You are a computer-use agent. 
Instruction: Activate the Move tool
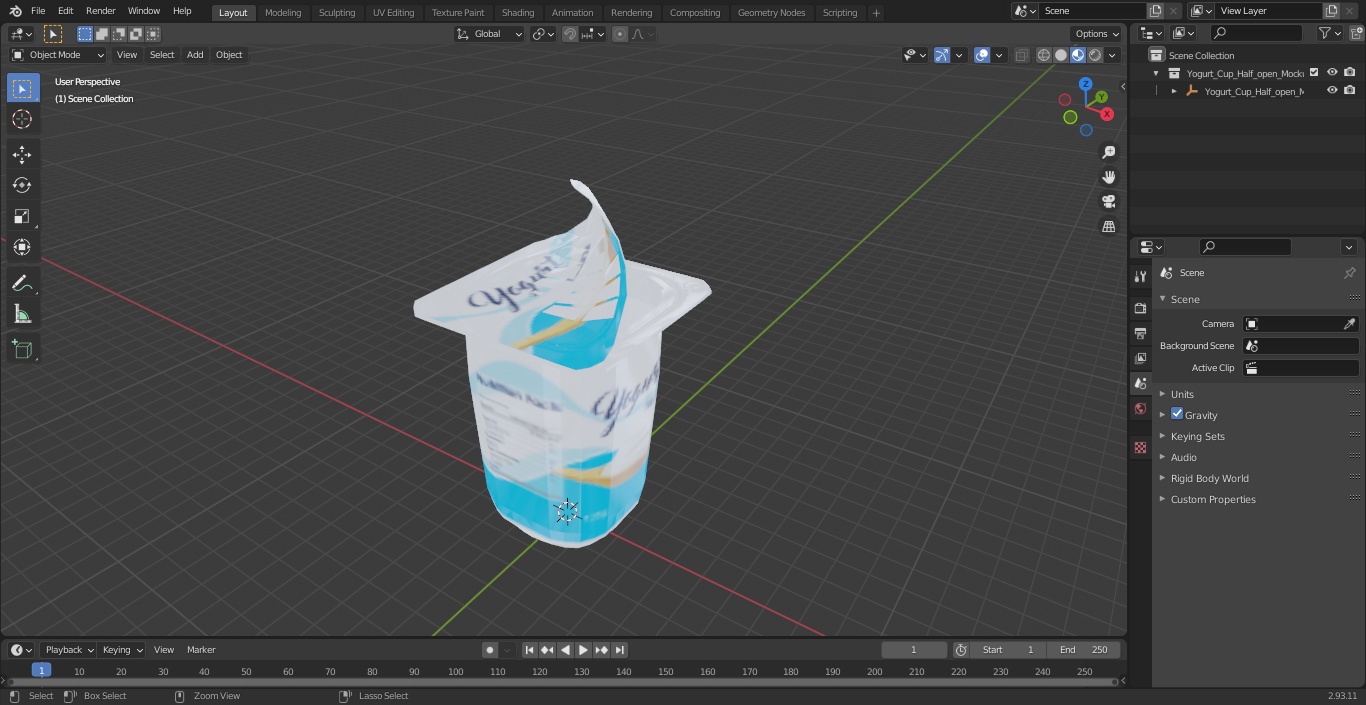[x=22, y=155]
